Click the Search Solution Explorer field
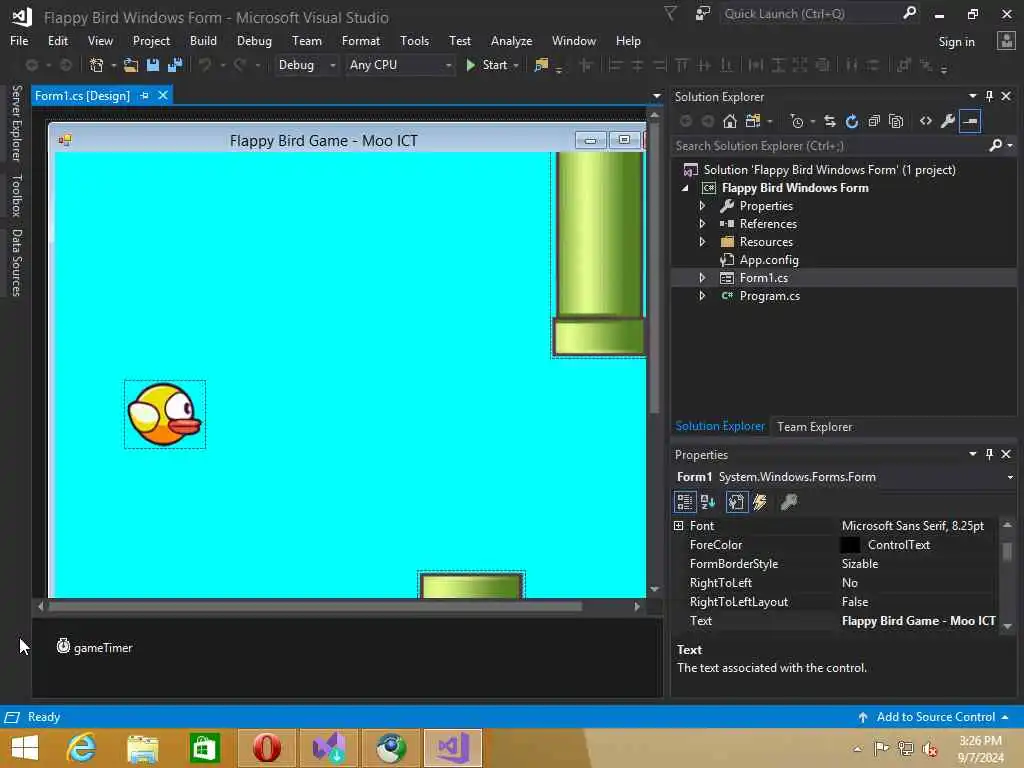This screenshot has height=768, width=1024. (829, 146)
